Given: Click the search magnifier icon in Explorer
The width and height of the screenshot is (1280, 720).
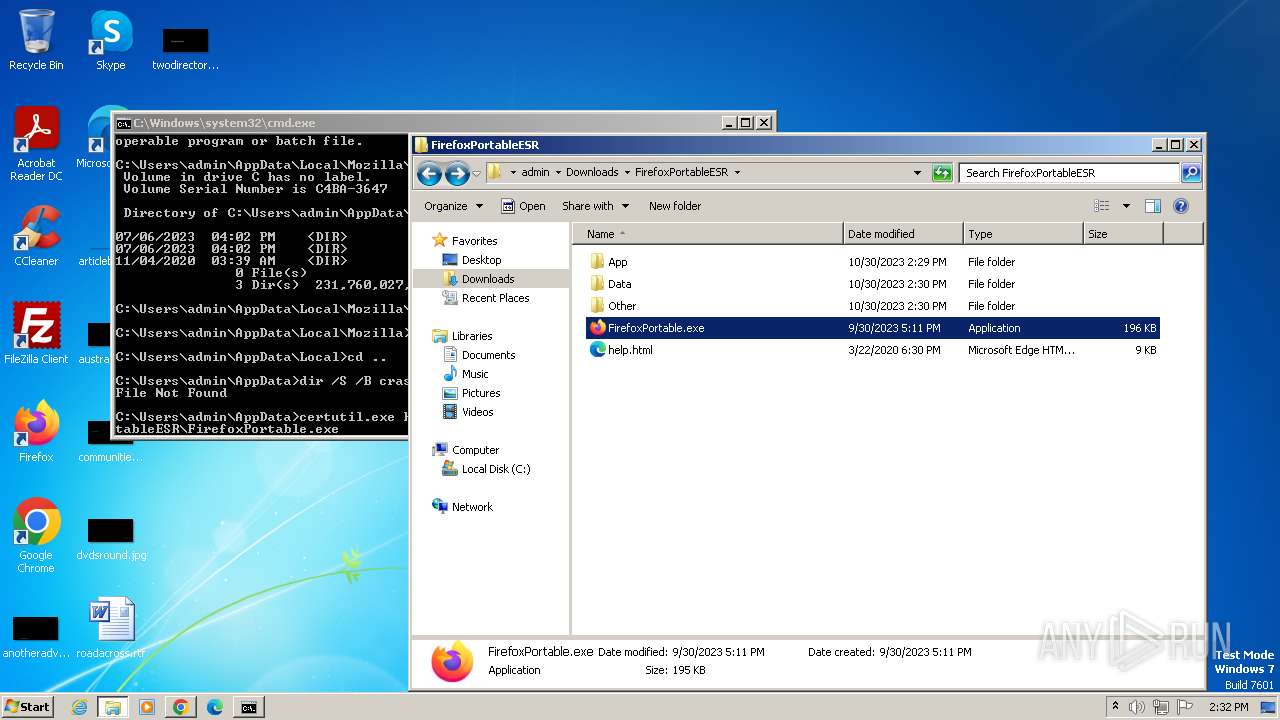Looking at the screenshot, I should [x=1190, y=173].
